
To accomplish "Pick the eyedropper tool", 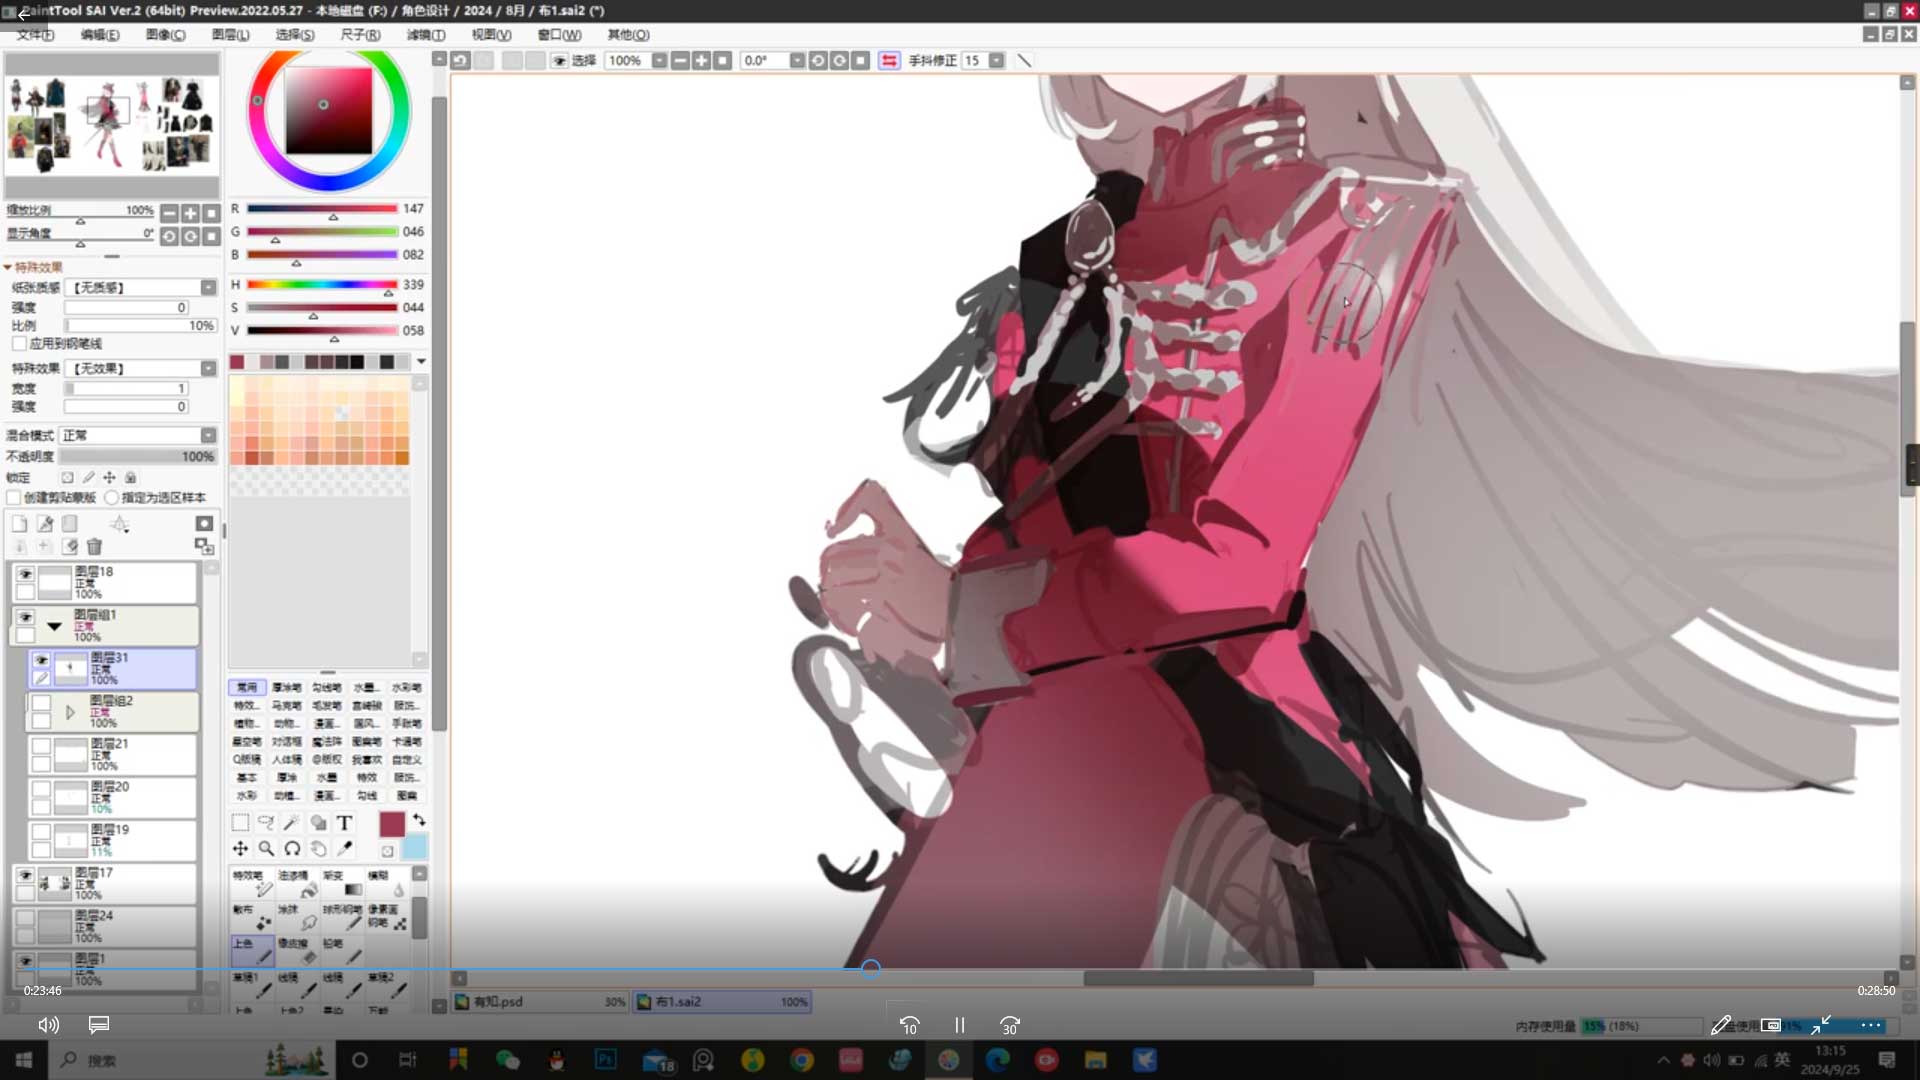I will (344, 849).
